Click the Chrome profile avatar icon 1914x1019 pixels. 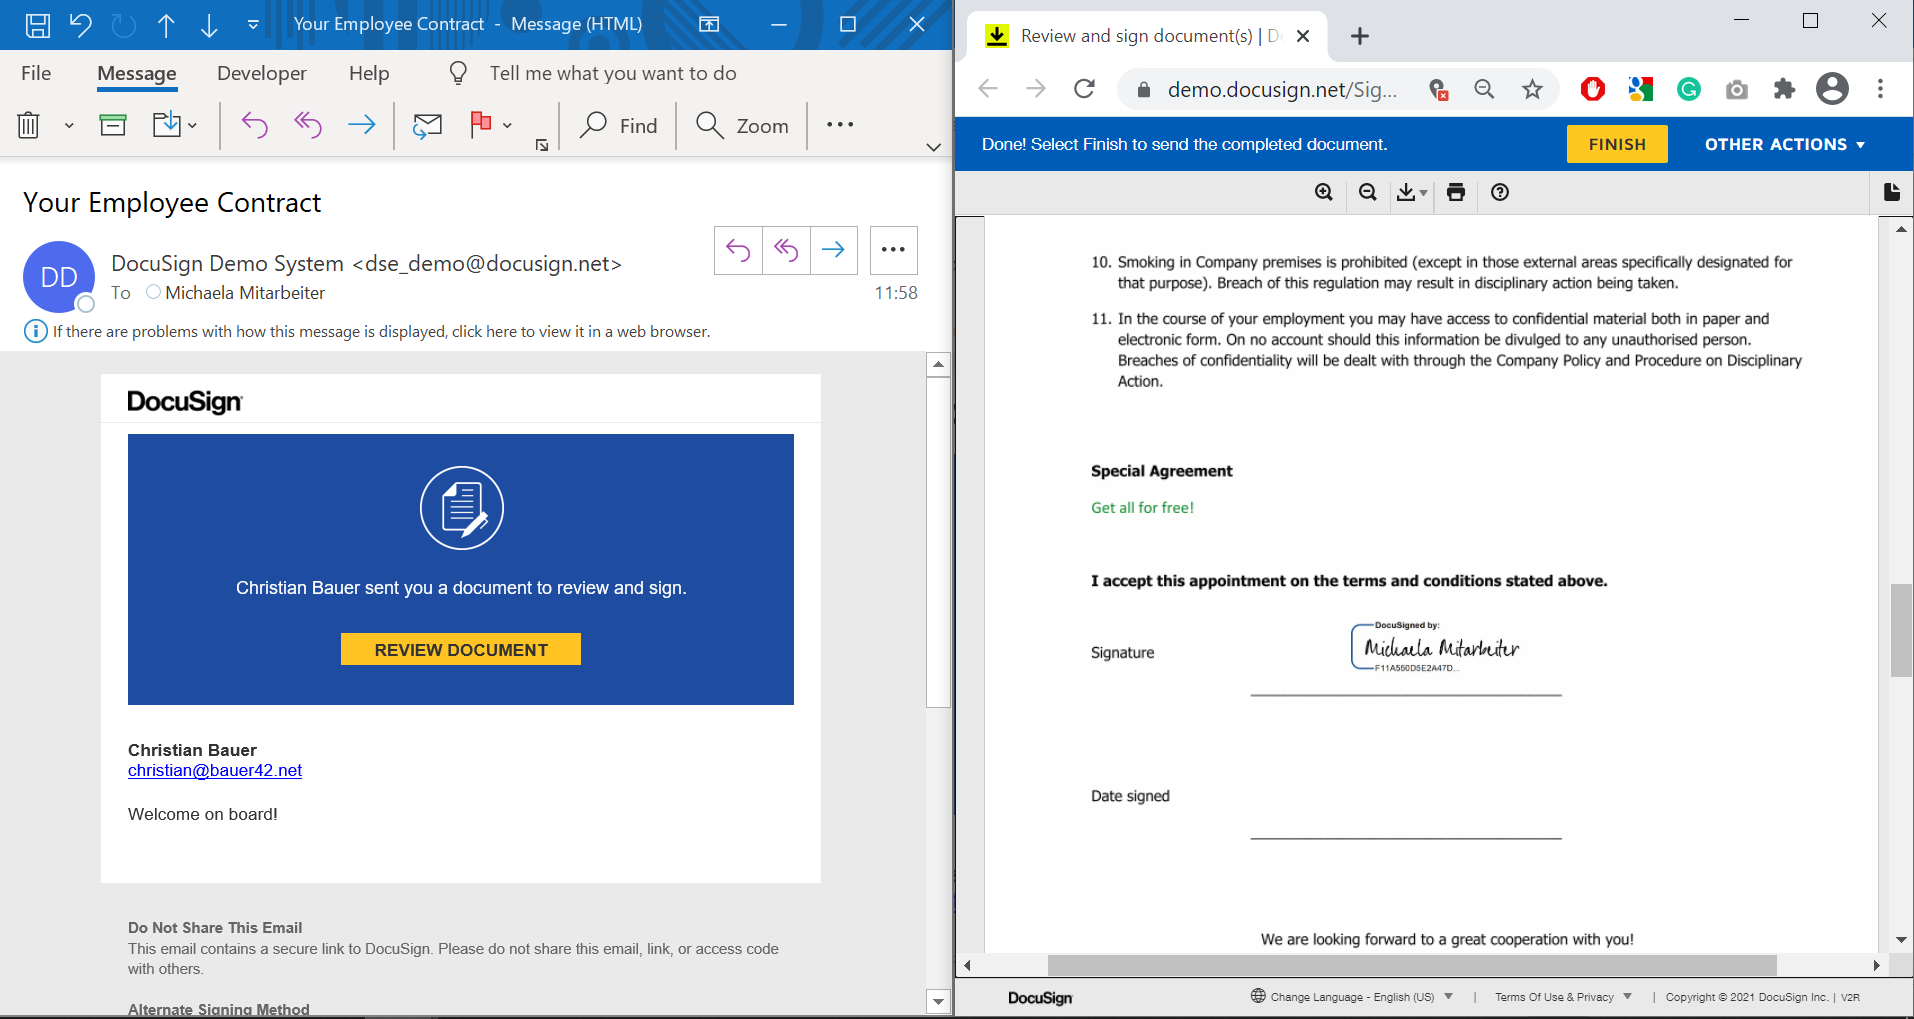click(x=1832, y=89)
